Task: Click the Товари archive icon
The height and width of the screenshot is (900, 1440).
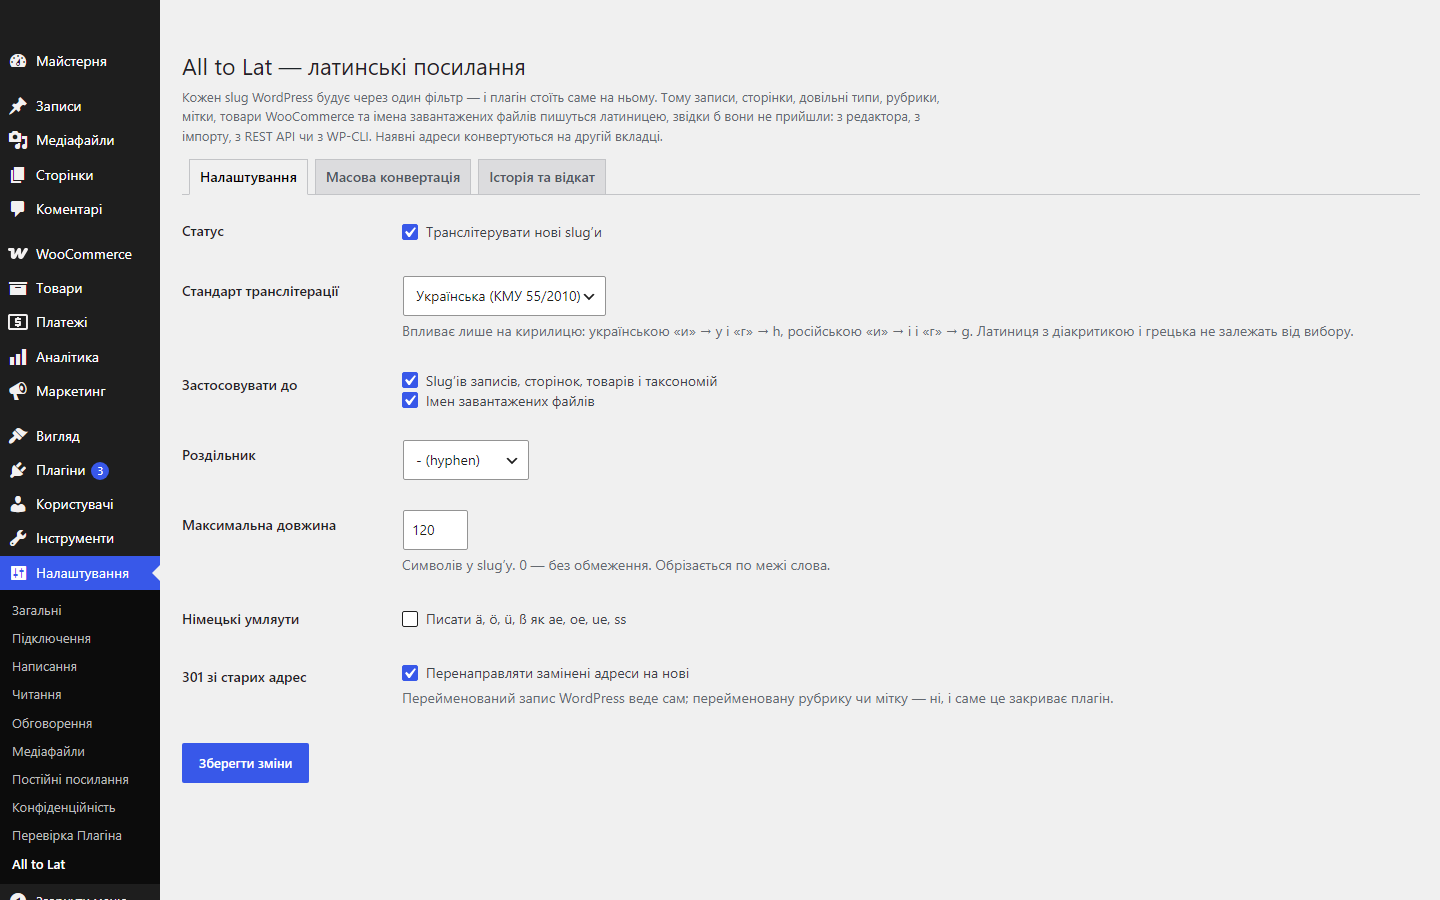Action: tap(18, 288)
